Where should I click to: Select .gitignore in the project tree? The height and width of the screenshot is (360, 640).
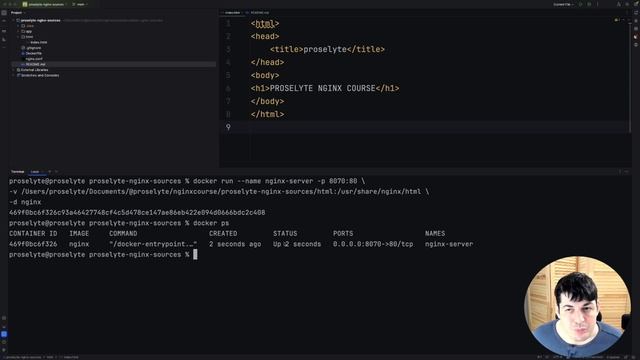click(x=33, y=48)
